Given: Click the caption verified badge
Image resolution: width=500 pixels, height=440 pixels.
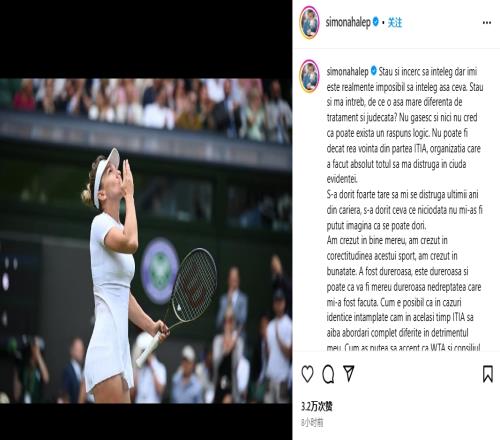Looking at the screenshot, I should coord(373,71).
